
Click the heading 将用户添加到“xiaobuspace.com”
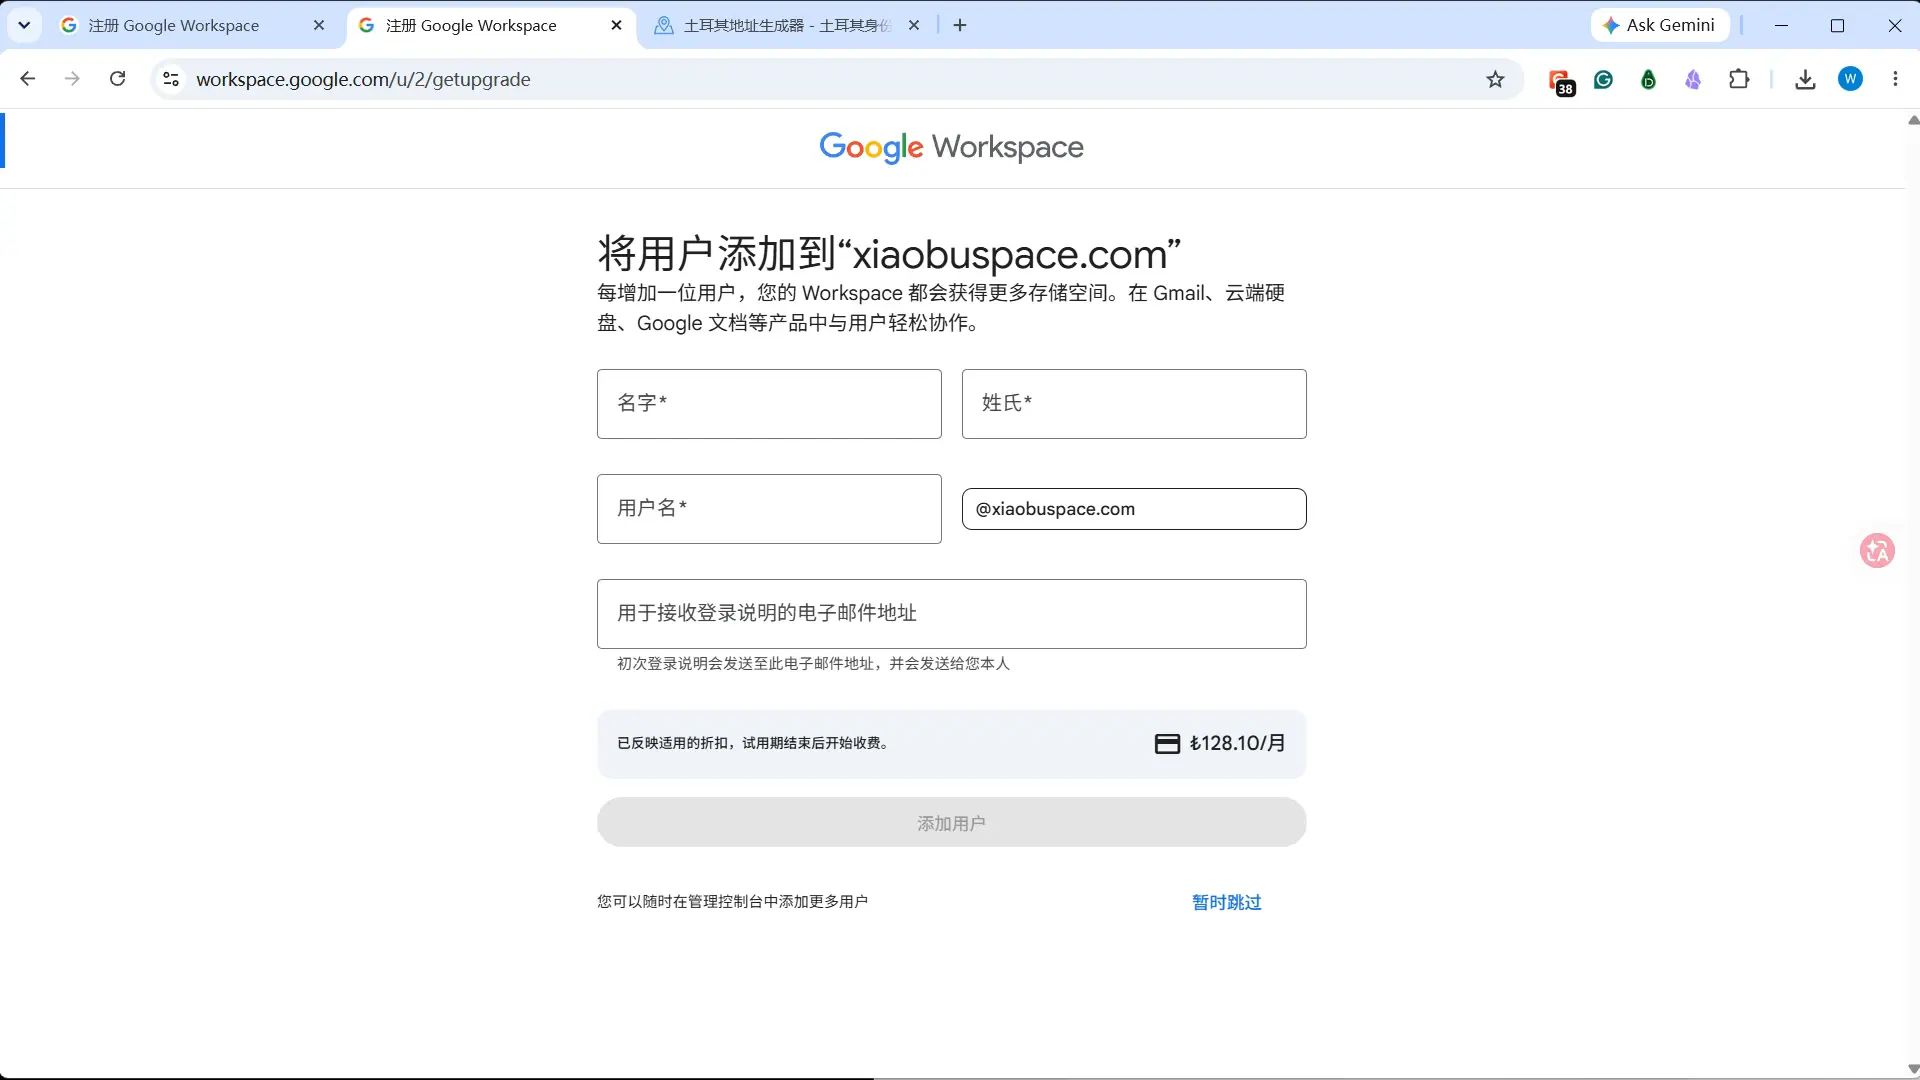[889, 254]
